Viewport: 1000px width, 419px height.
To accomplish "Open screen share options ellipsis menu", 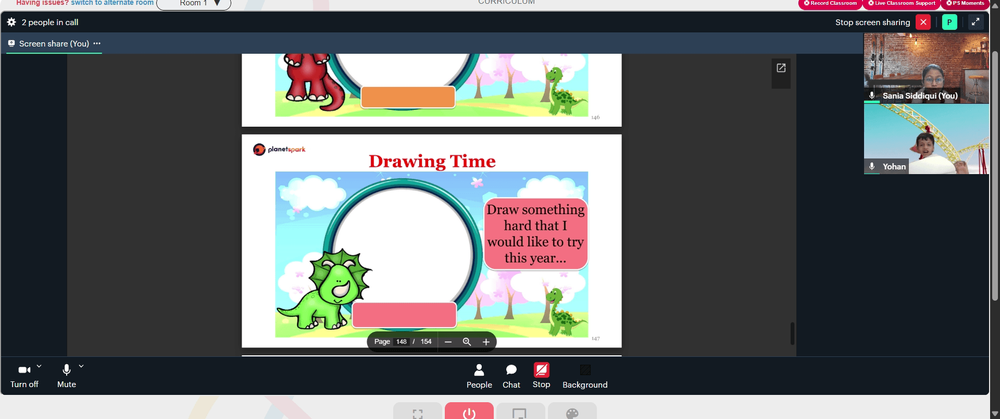I will click(x=97, y=43).
